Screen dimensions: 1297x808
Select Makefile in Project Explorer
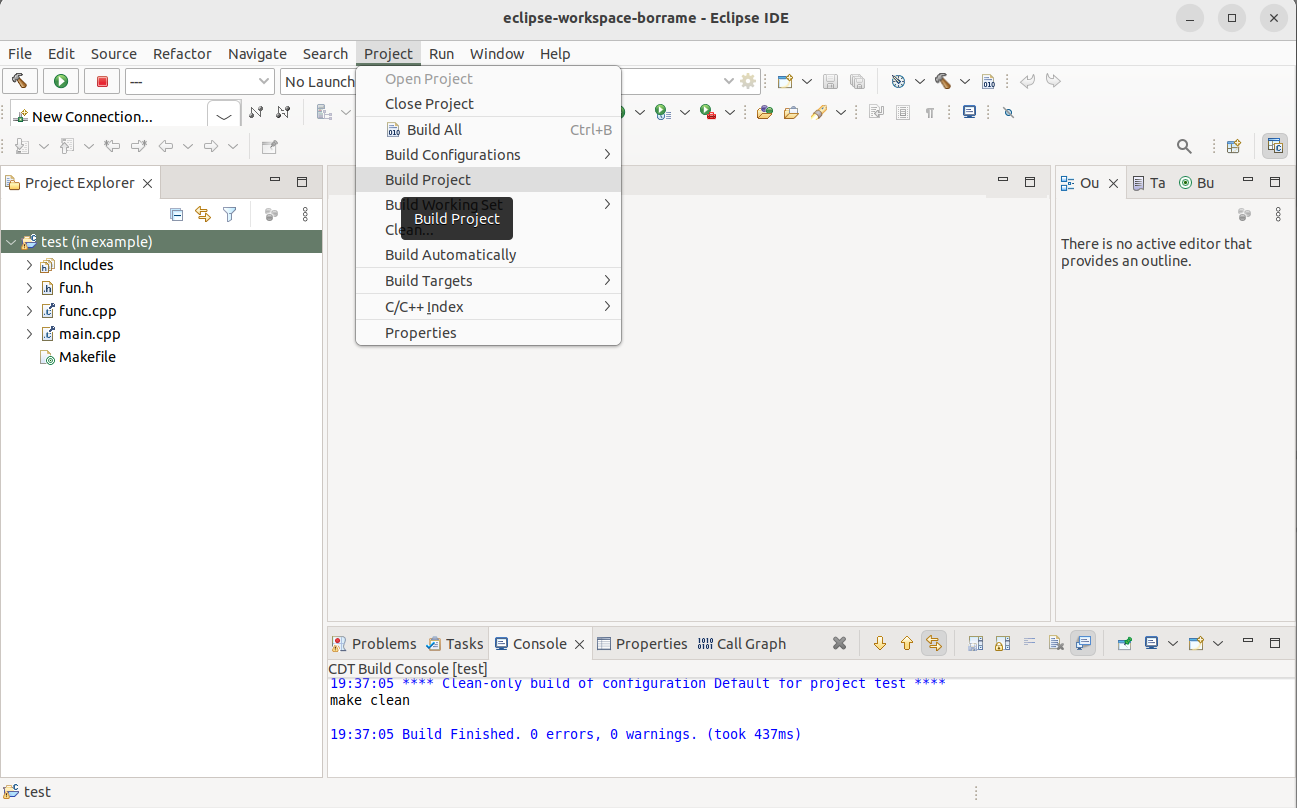87,357
